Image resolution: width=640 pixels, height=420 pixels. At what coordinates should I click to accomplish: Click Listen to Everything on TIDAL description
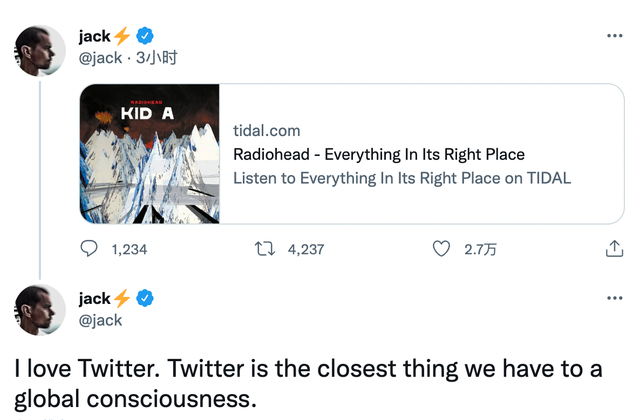click(x=401, y=178)
